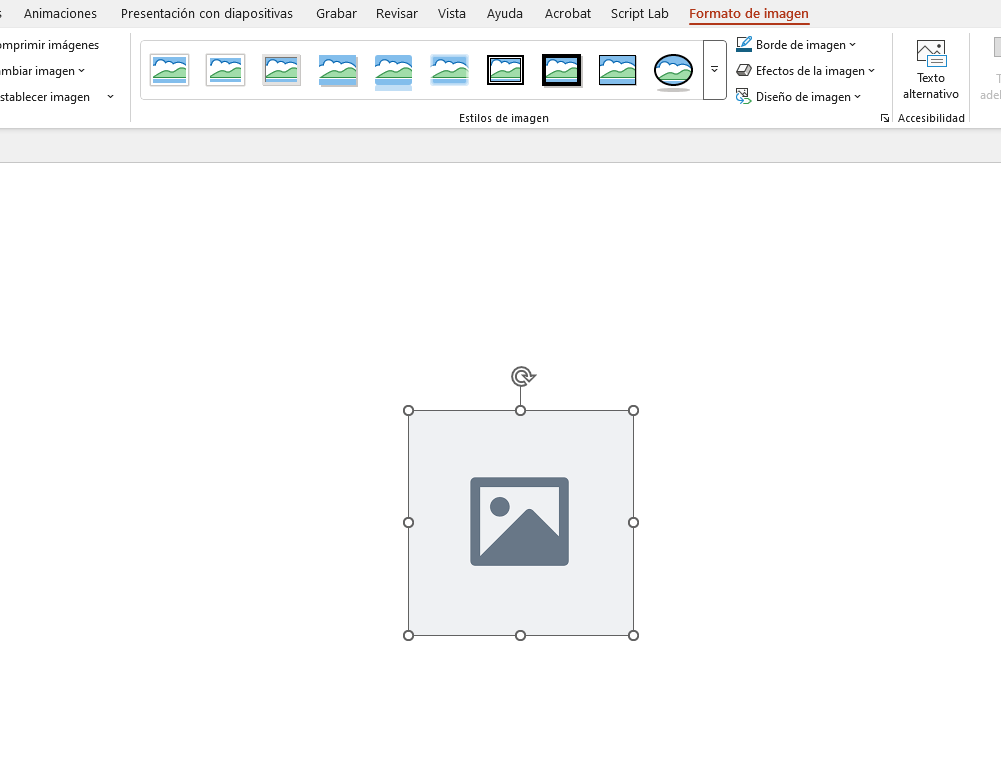The height and width of the screenshot is (758, 1002).
Task: Click the Comprimir imágenes button
Action: point(50,45)
